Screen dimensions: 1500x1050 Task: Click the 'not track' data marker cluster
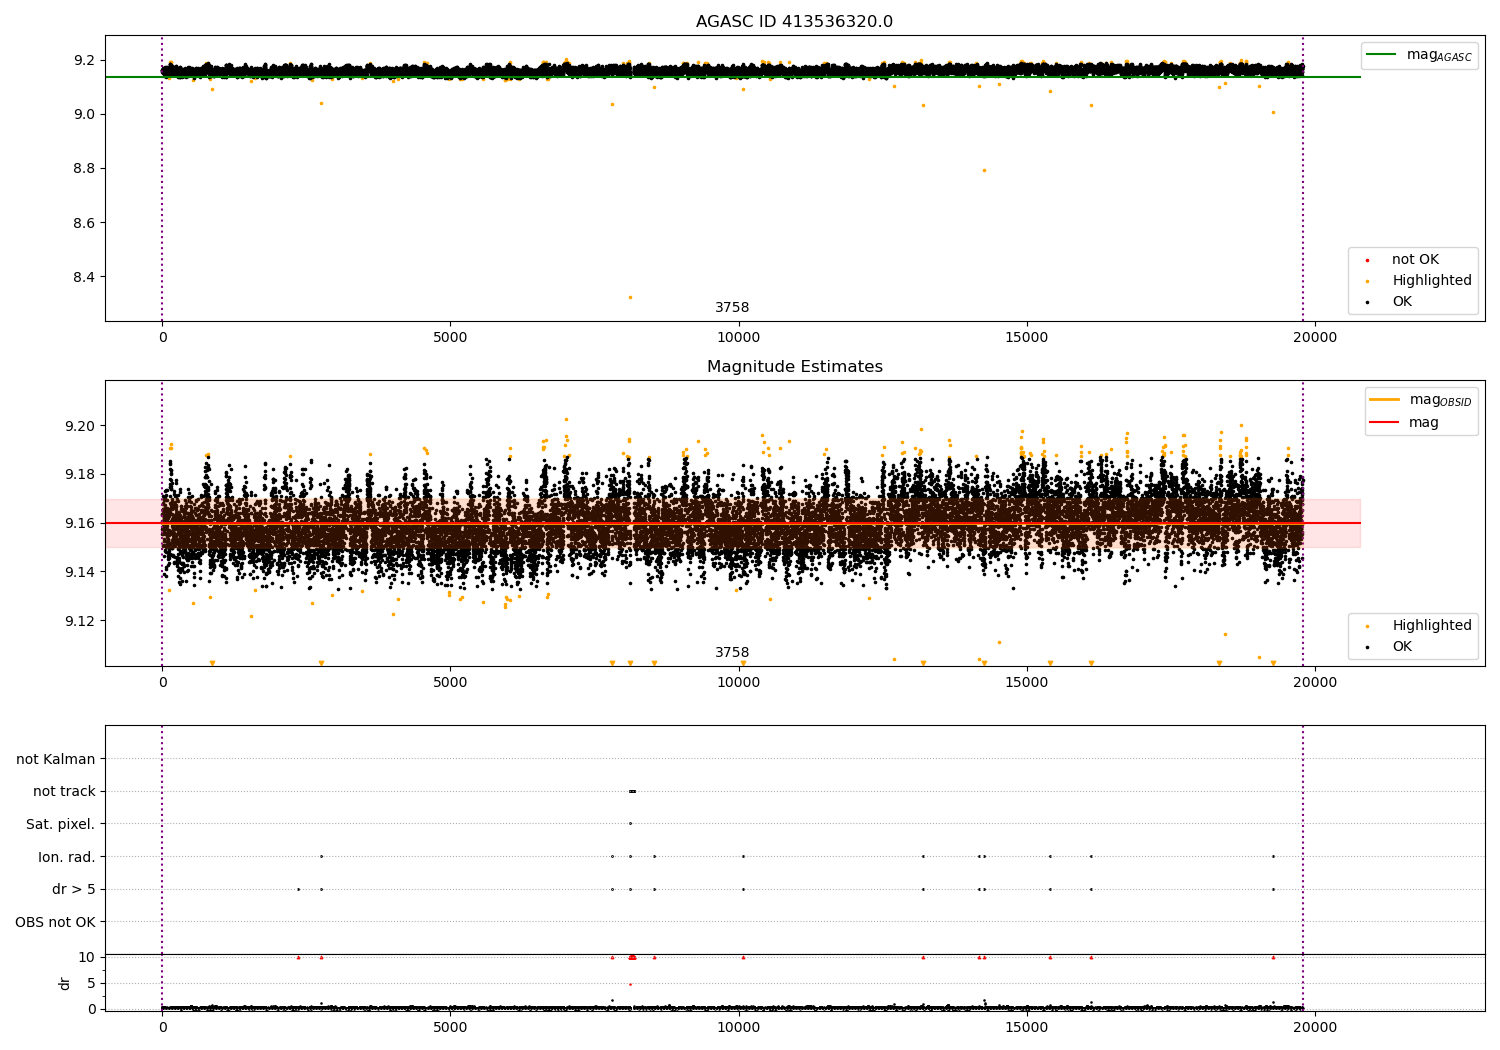click(632, 791)
